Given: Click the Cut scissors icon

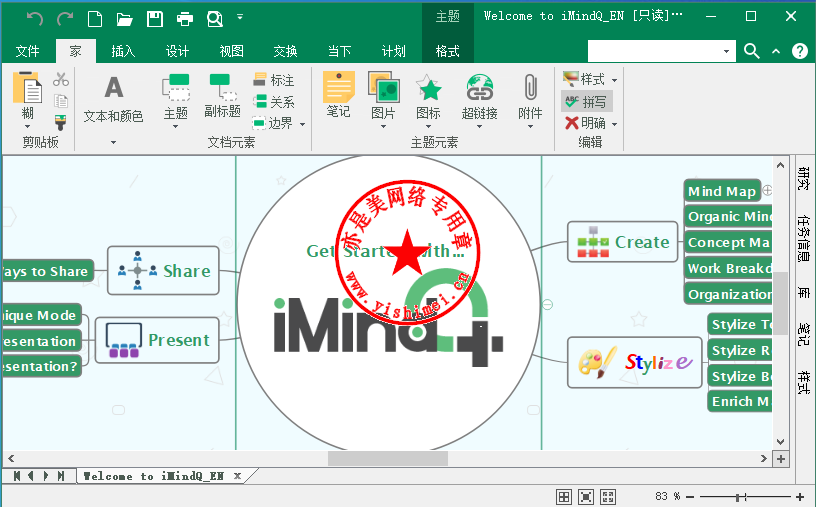Looking at the screenshot, I should tap(61, 80).
